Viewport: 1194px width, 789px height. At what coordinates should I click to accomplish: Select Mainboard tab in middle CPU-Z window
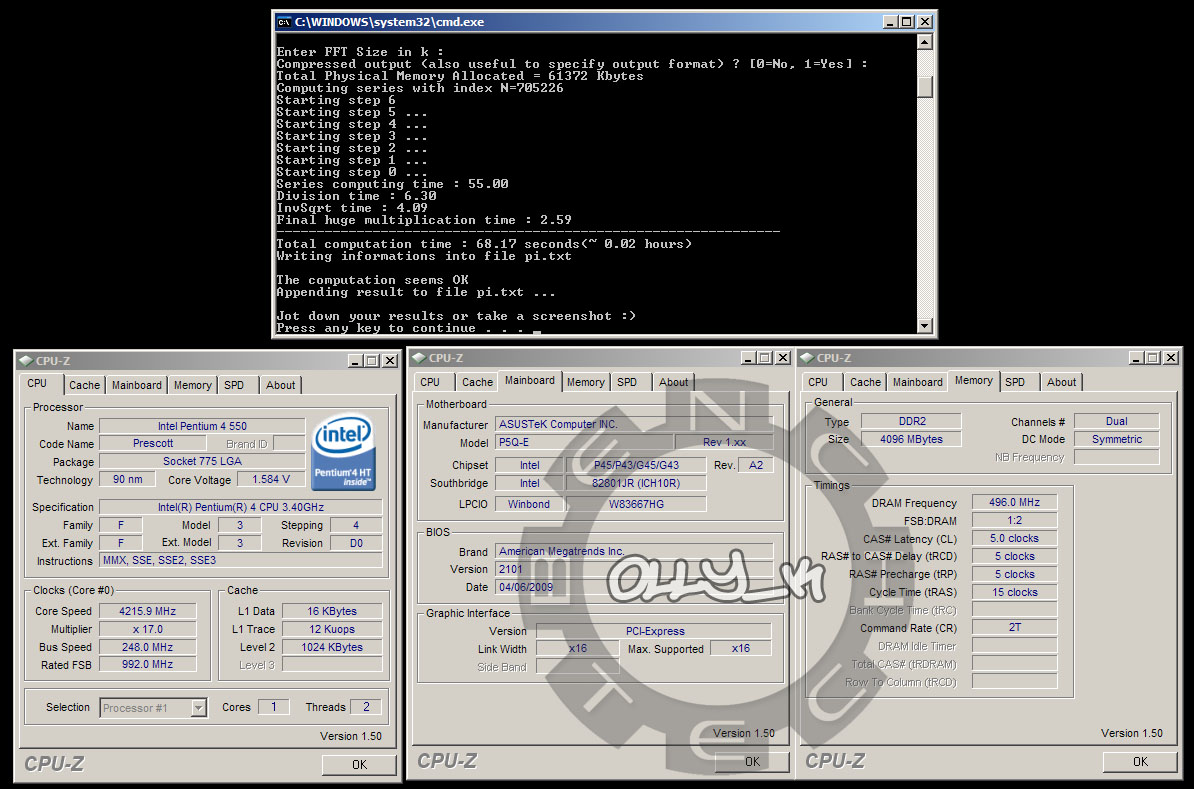[530, 381]
